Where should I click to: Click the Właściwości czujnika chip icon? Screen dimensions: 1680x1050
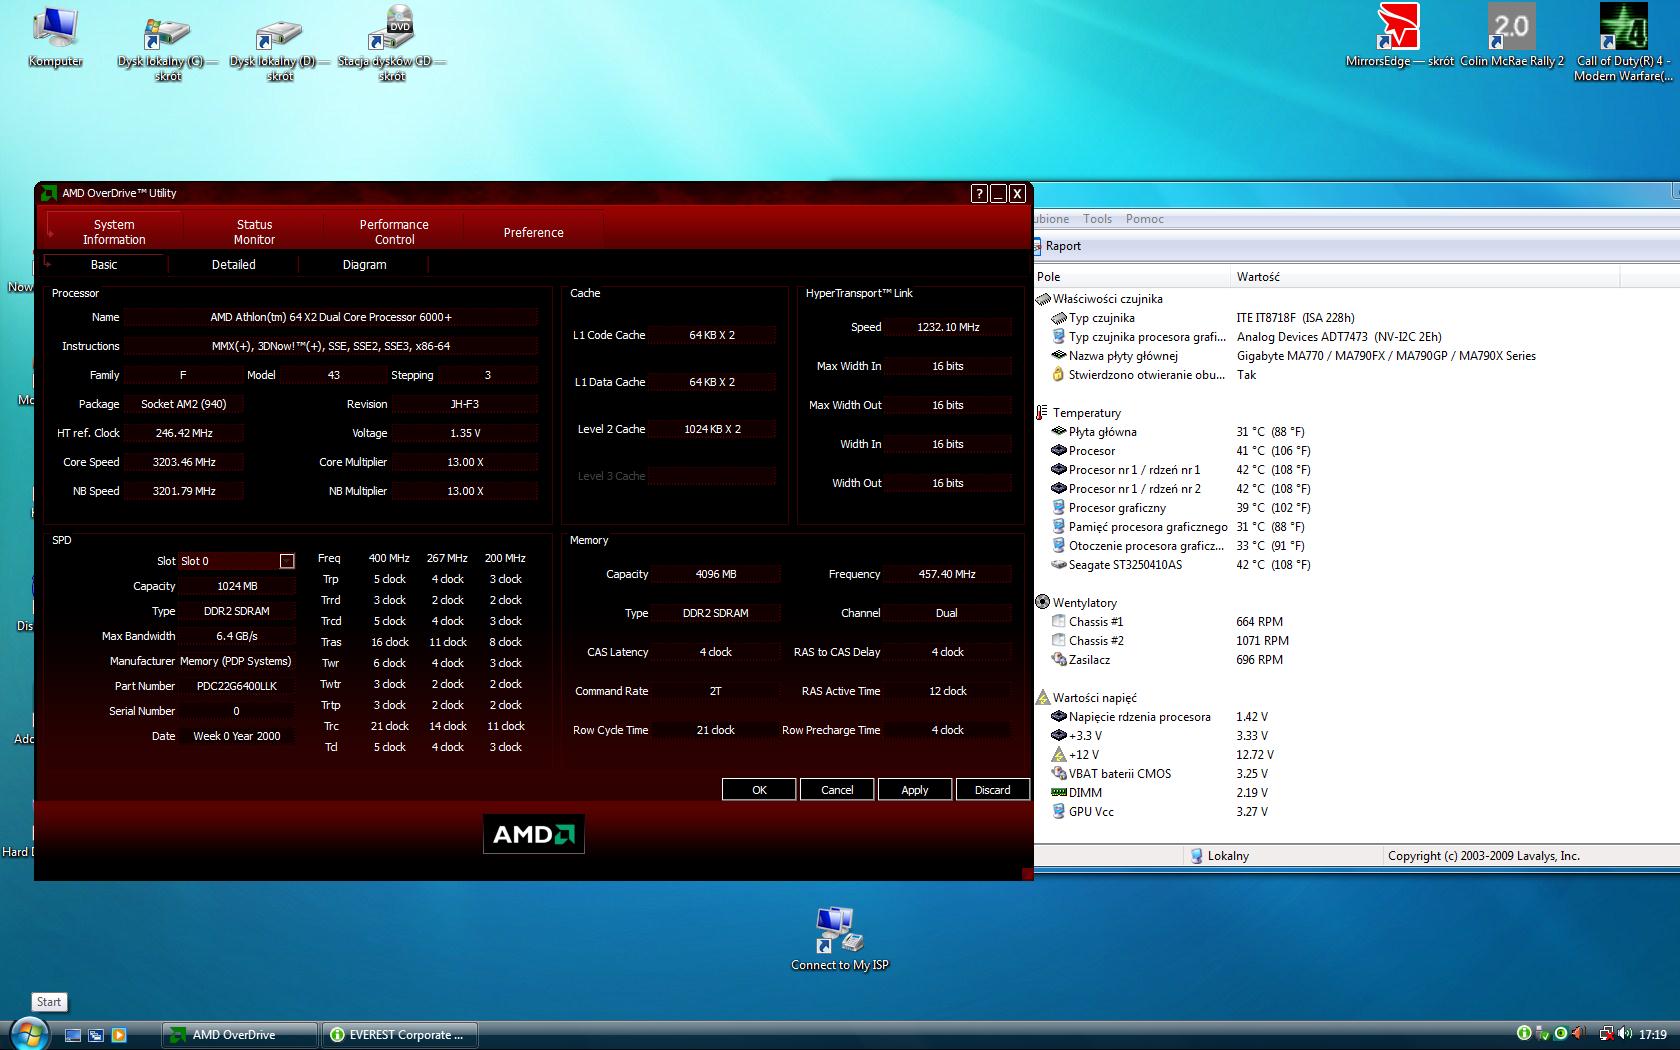pyautogui.click(x=1042, y=298)
